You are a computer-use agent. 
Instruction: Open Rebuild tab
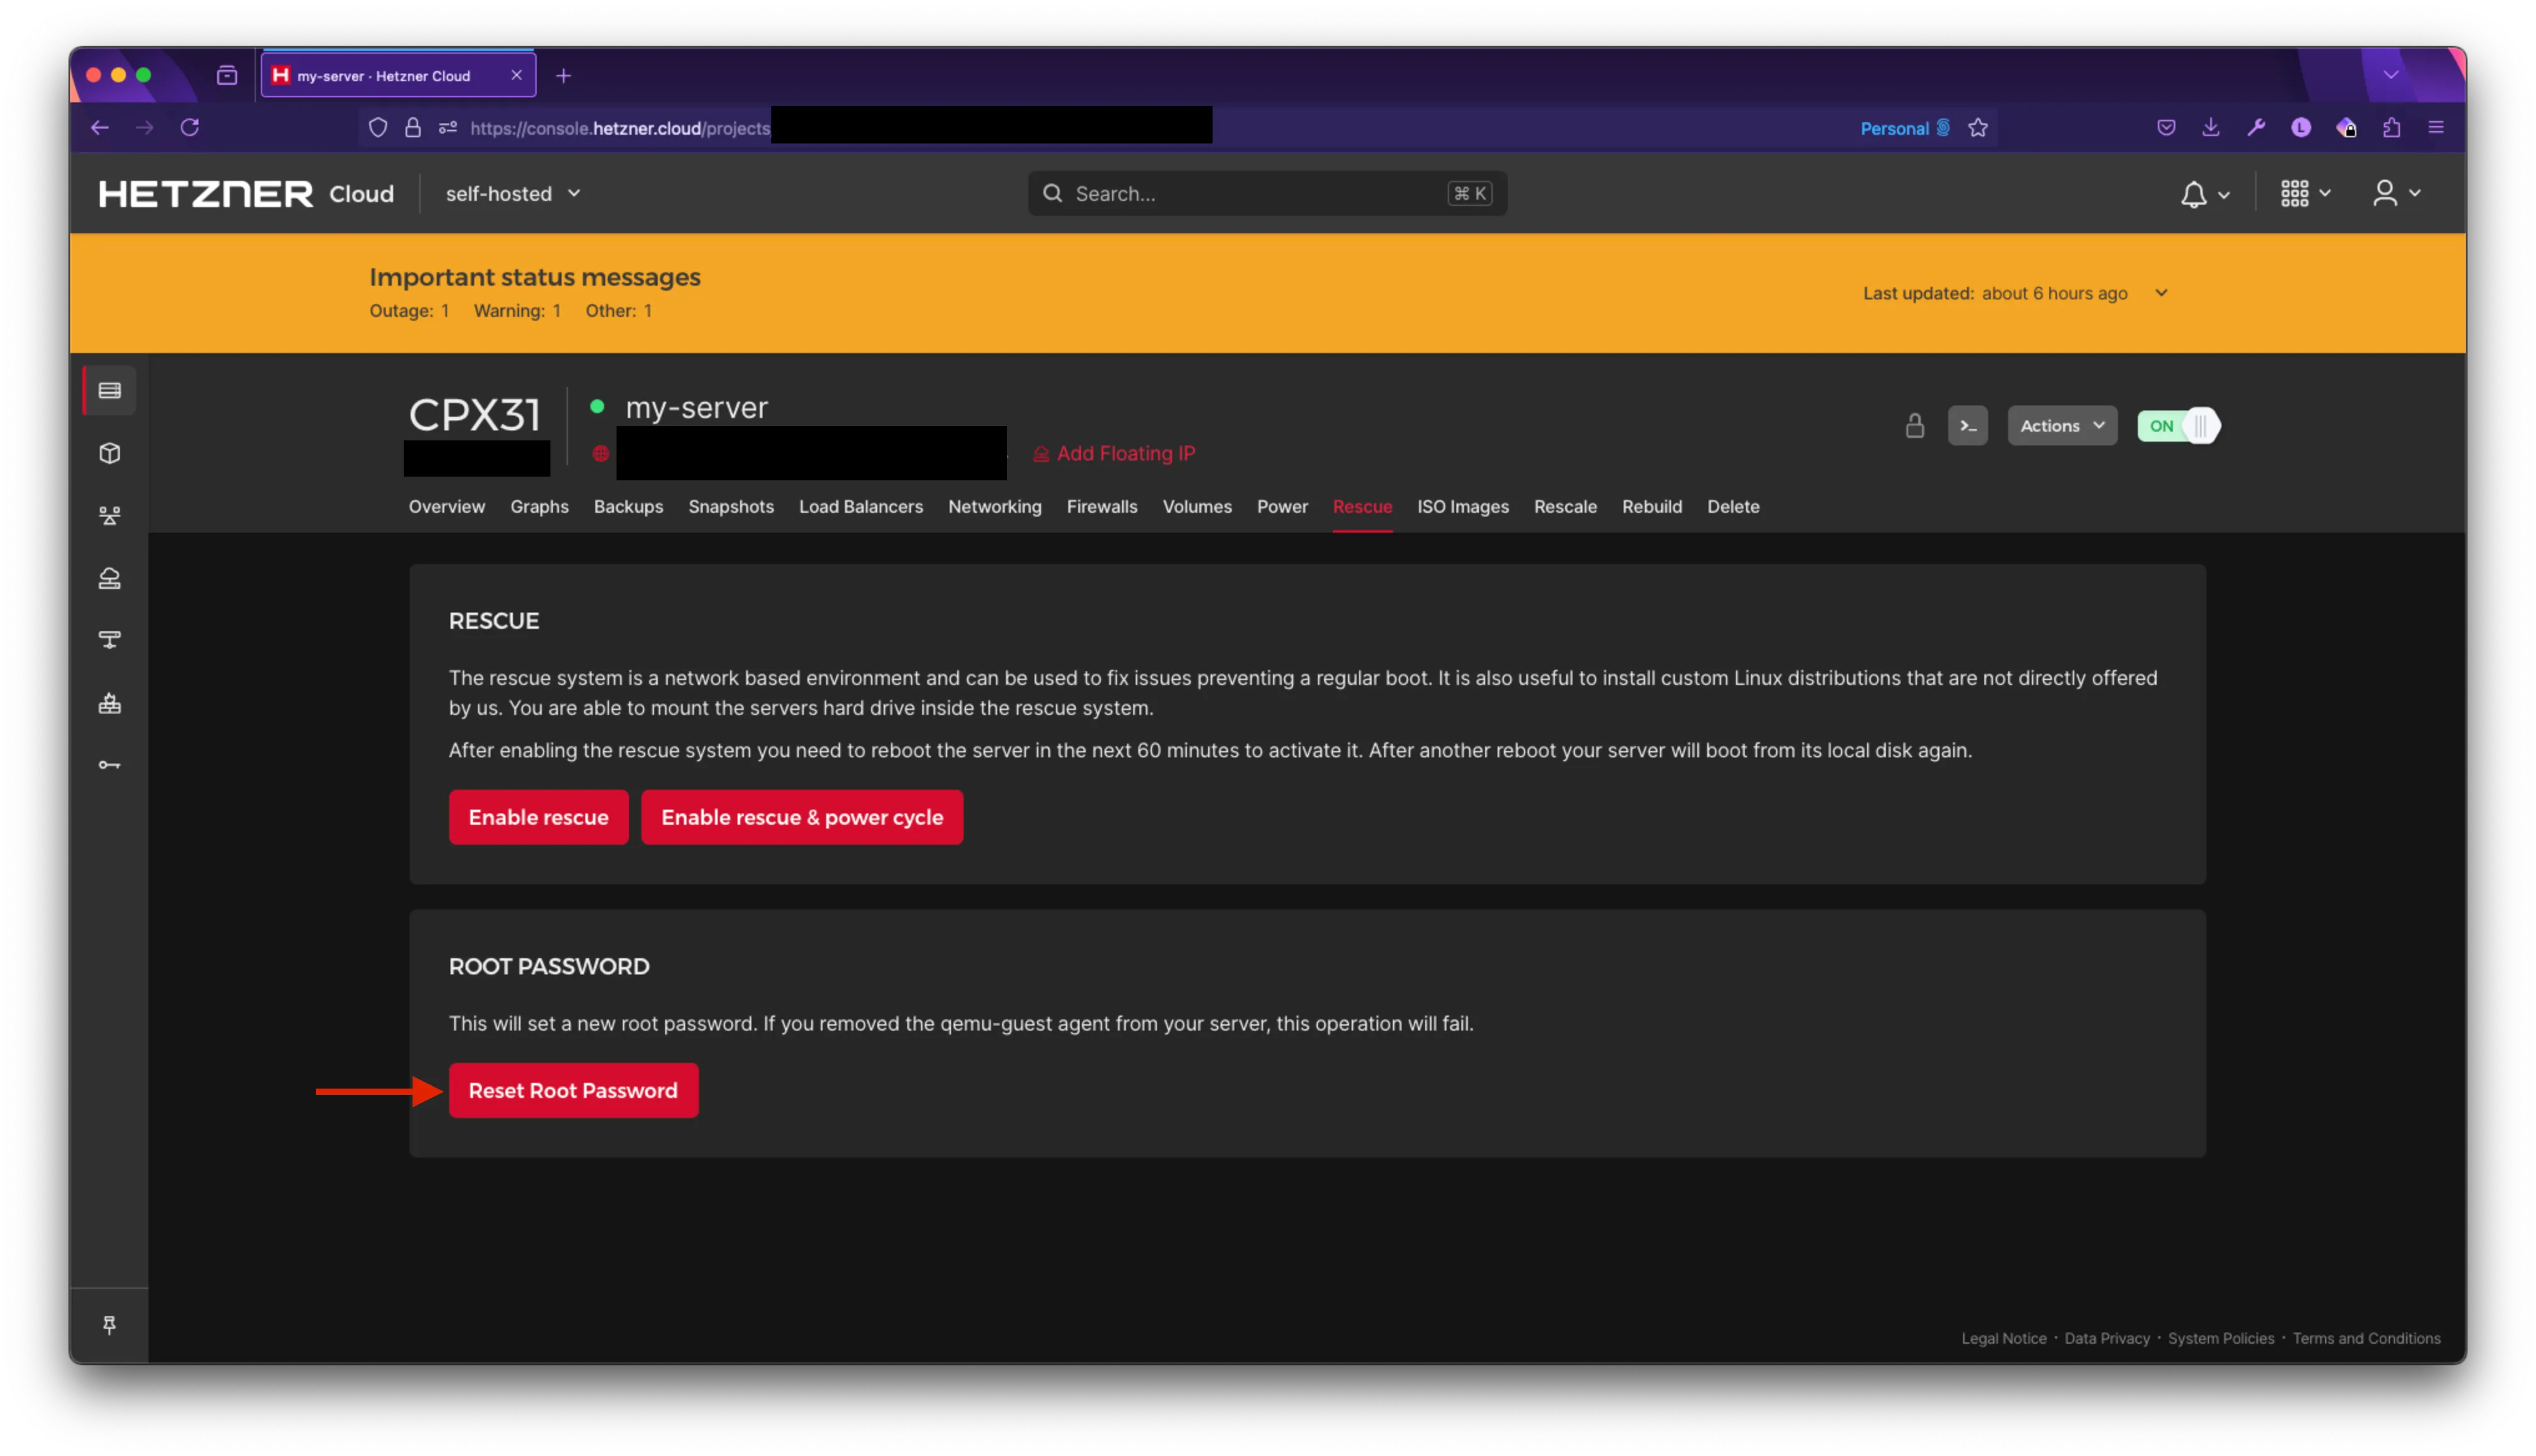1652,507
